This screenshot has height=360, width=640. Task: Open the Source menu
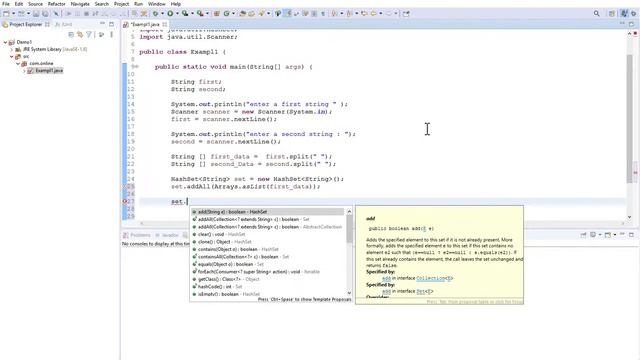(x=35, y=4)
